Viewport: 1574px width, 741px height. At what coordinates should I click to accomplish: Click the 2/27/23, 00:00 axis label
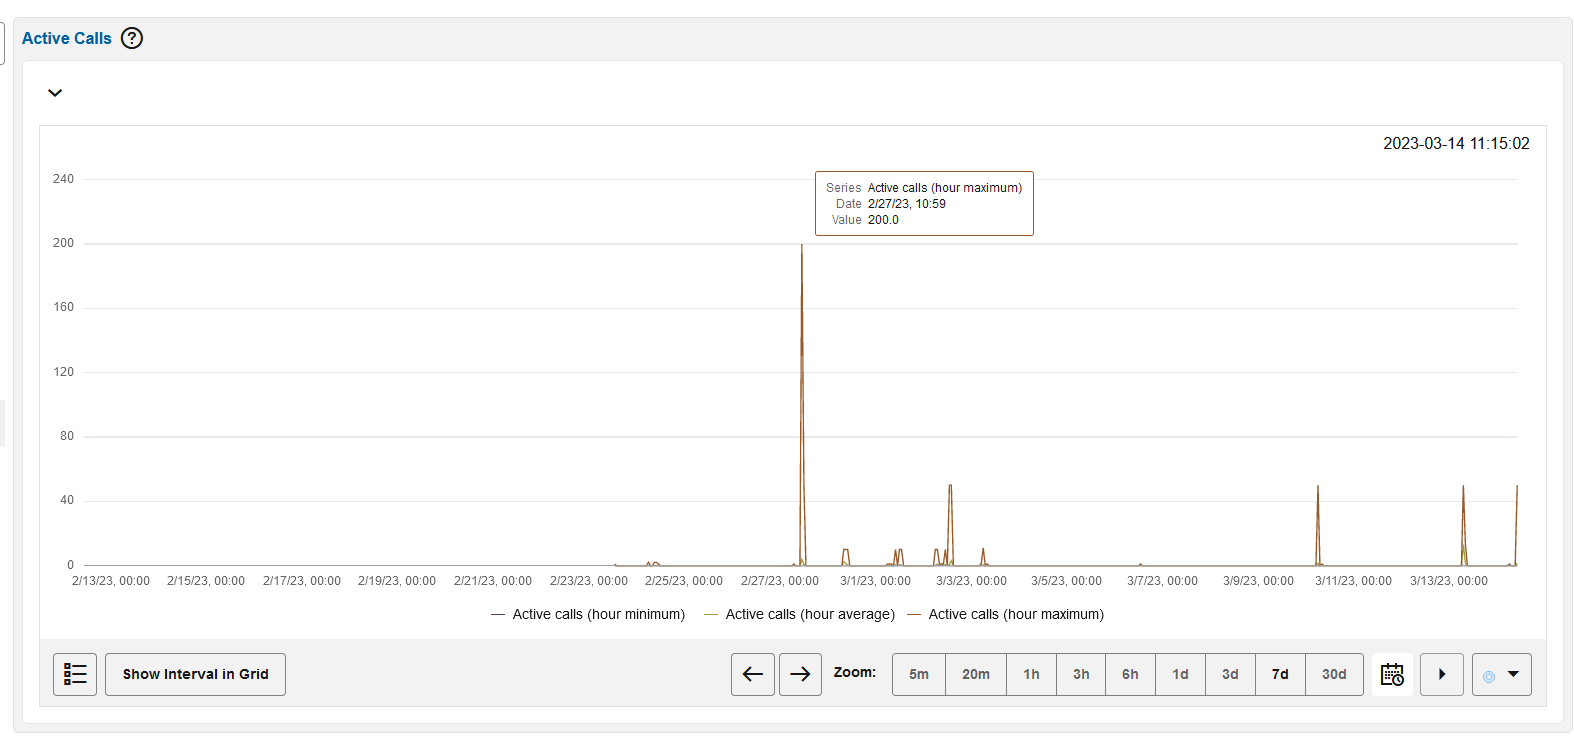pyautogui.click(x=780, y=581)
